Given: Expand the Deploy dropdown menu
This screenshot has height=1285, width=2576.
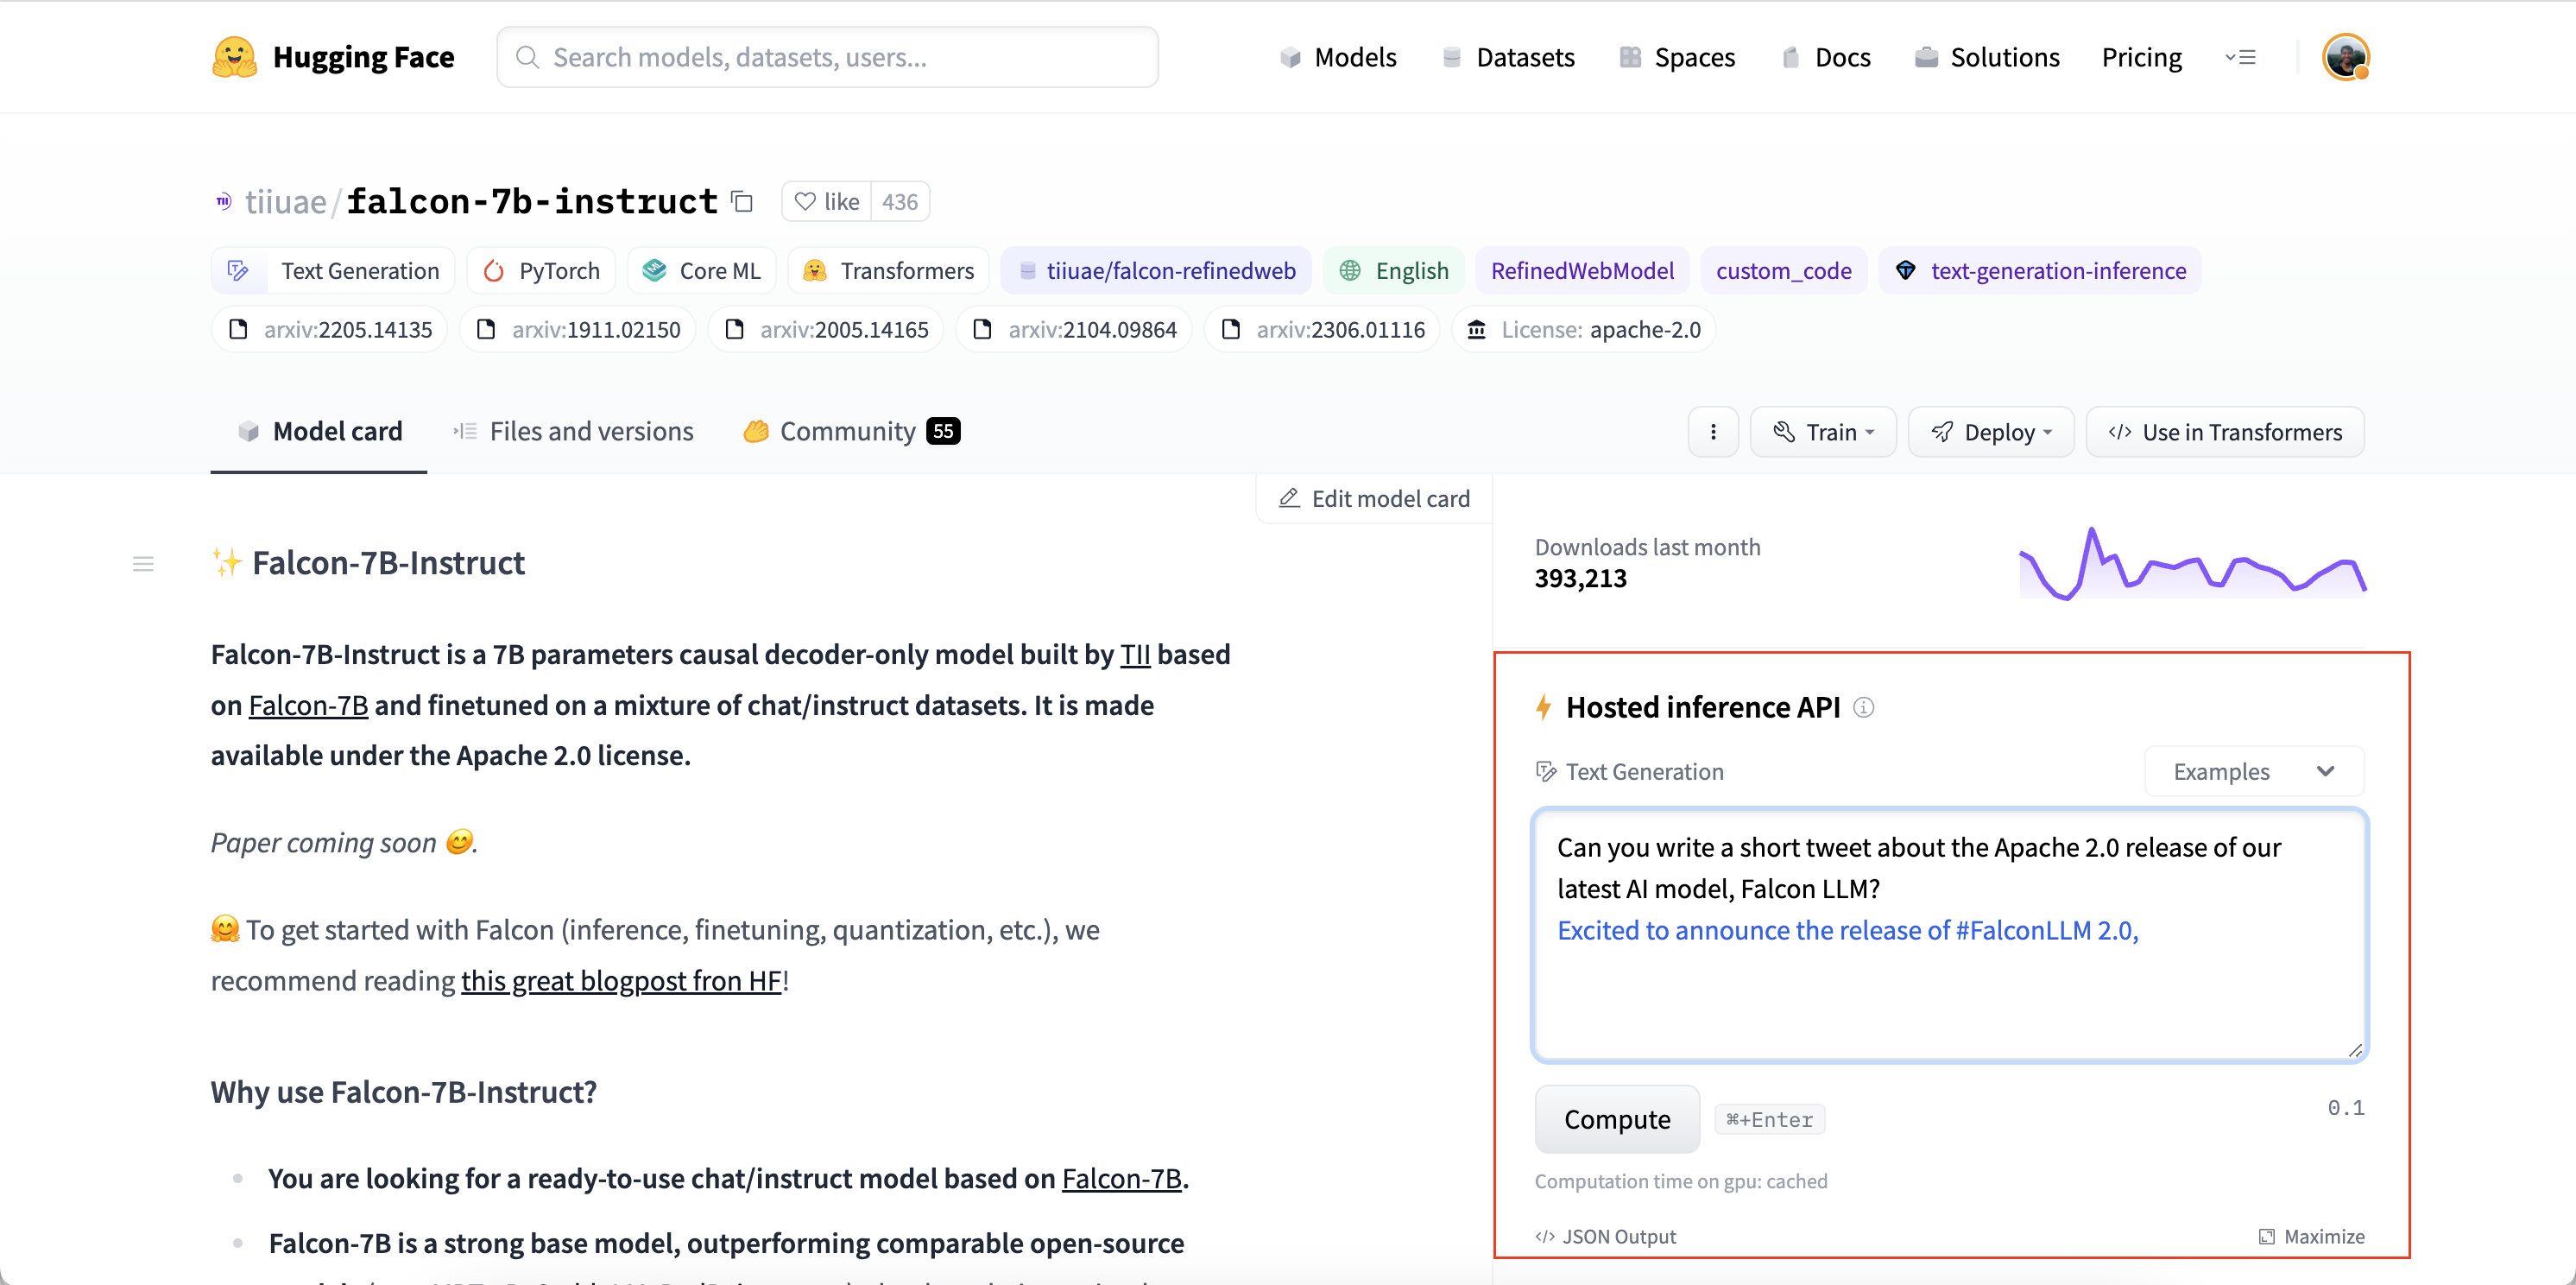Looking at the screenshot, I should point(1992,431).
